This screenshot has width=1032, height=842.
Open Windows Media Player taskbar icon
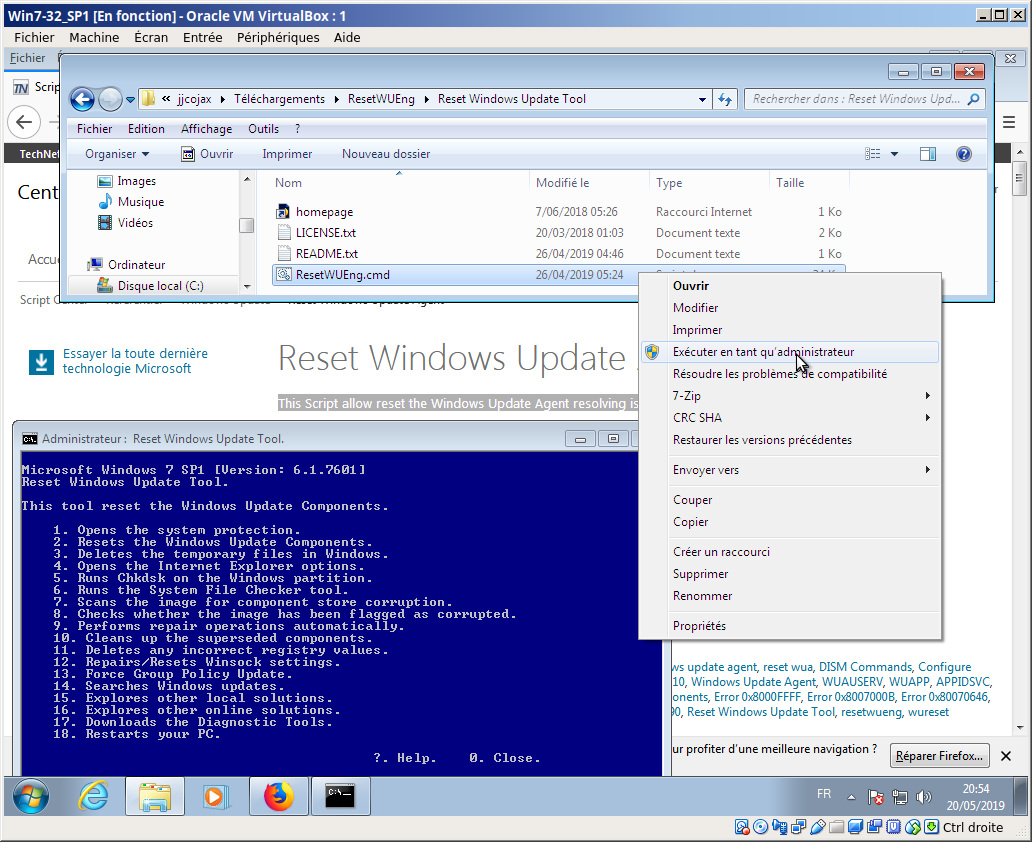[x=217, y=796]
